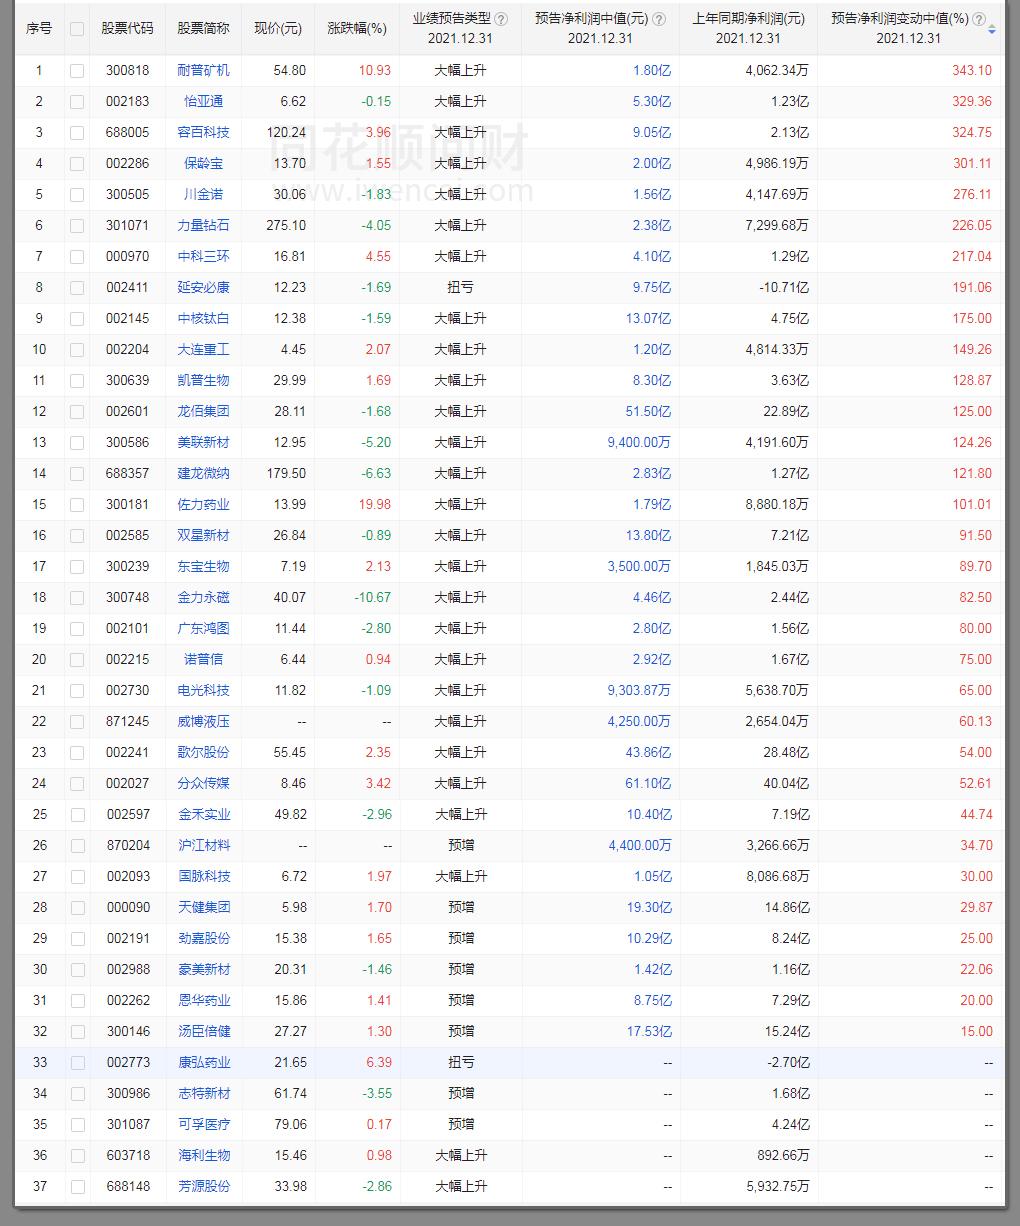Open stock link 中科三环

(x=203, y=256)
